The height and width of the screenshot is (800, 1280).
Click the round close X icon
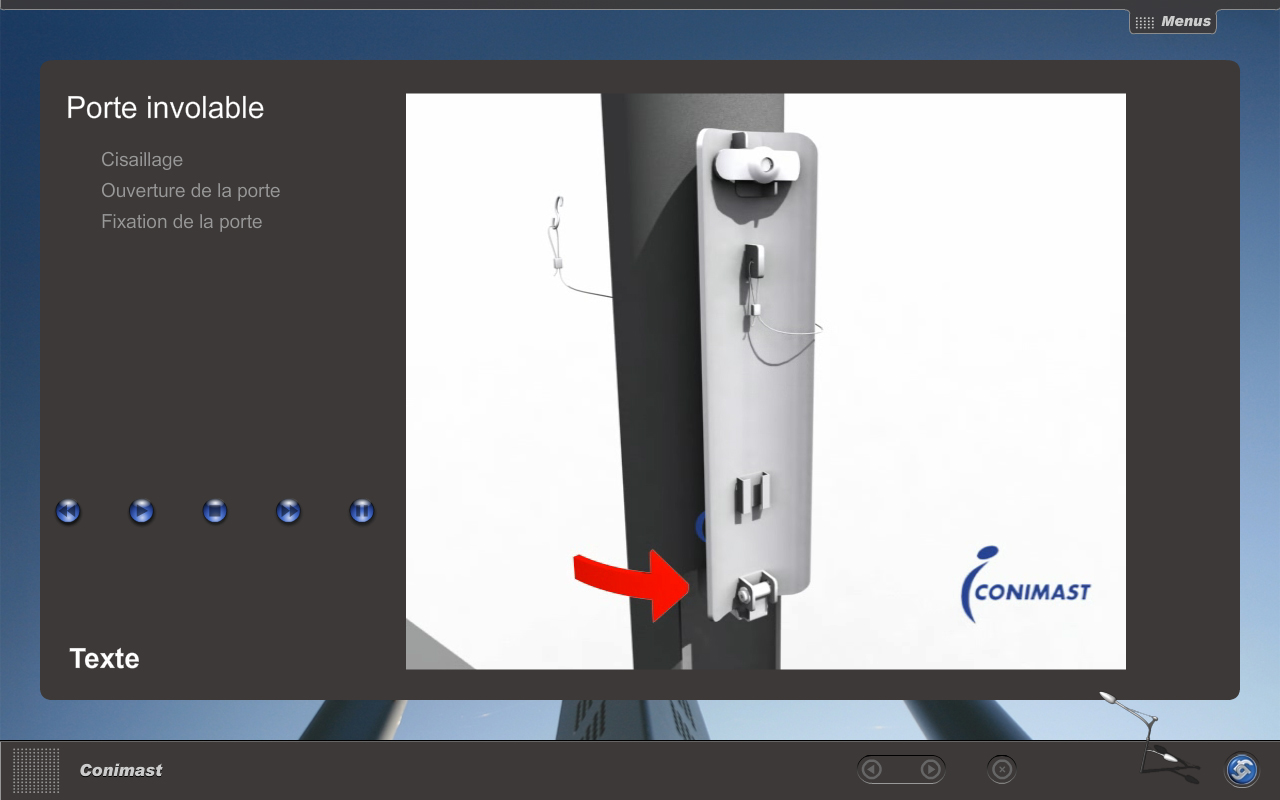click(1002, 769)
